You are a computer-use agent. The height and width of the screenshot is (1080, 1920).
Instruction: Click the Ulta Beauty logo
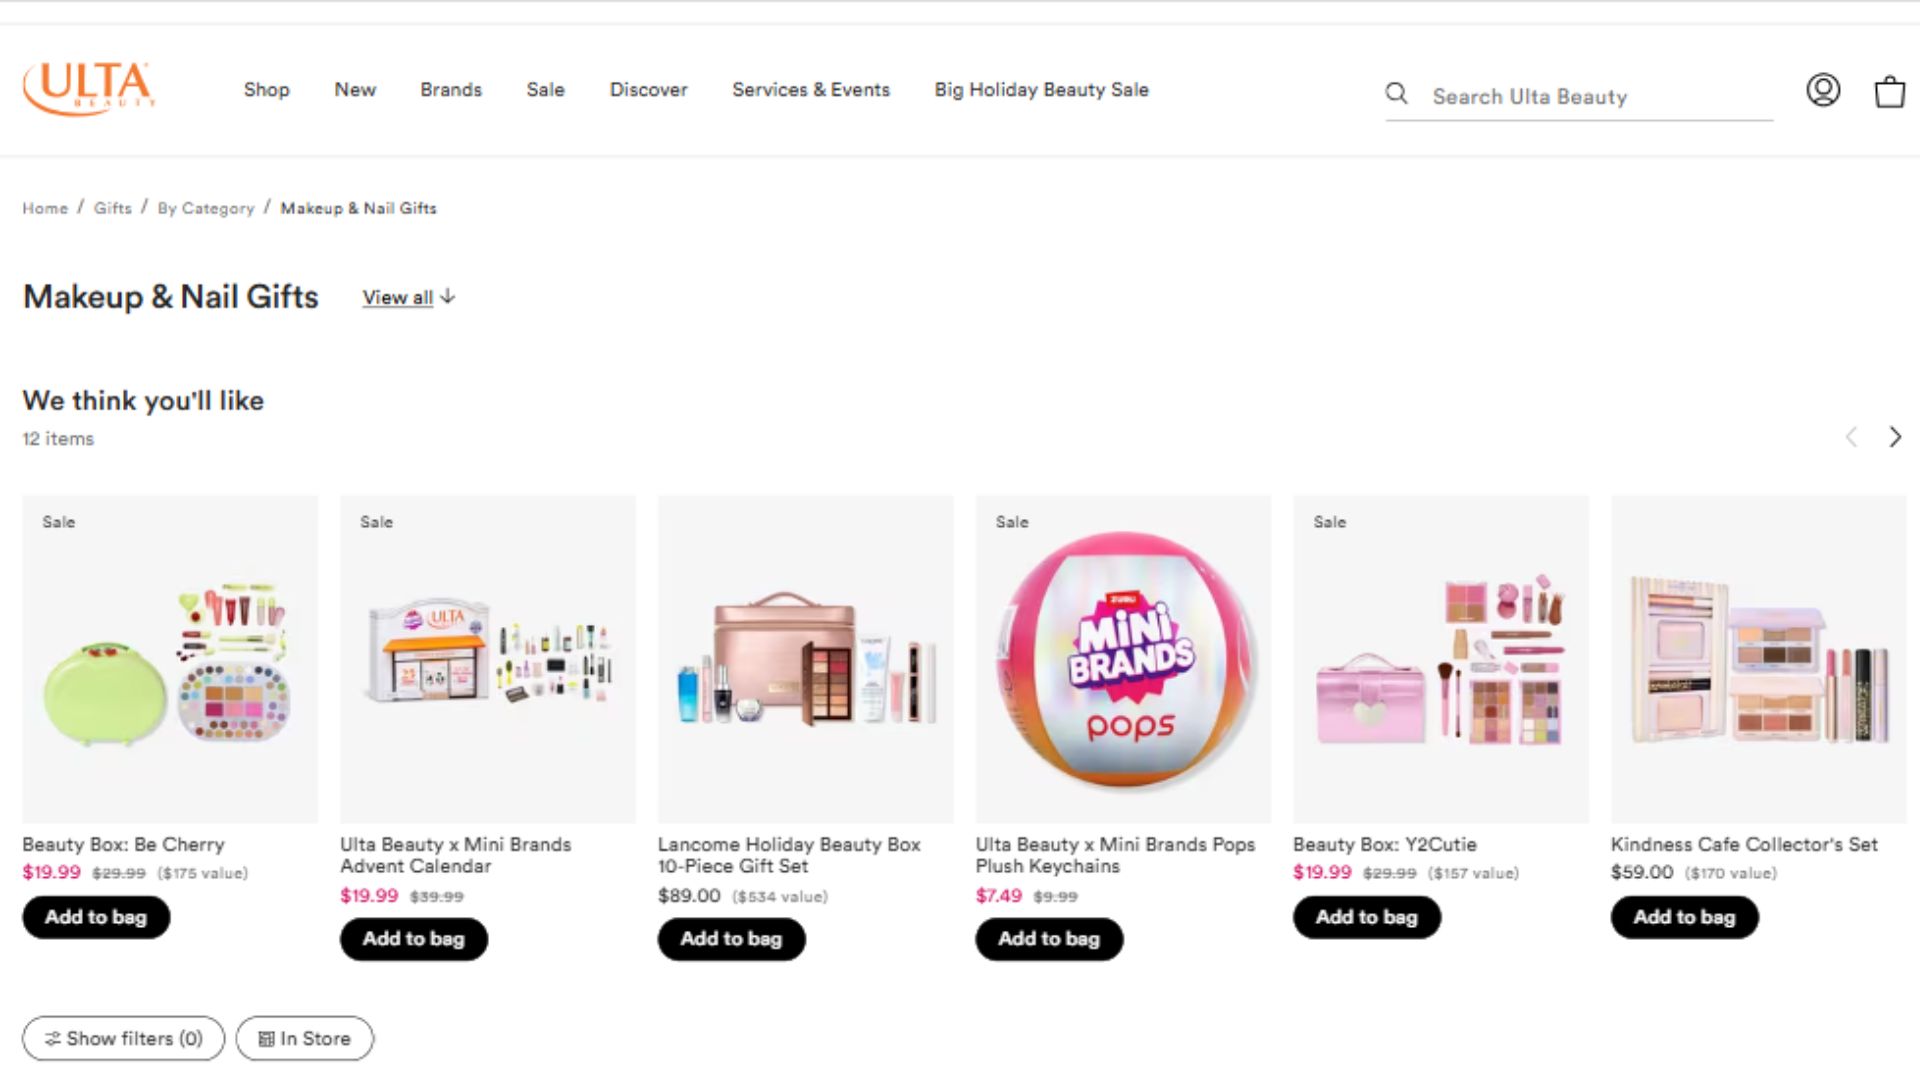pos(89,88)
